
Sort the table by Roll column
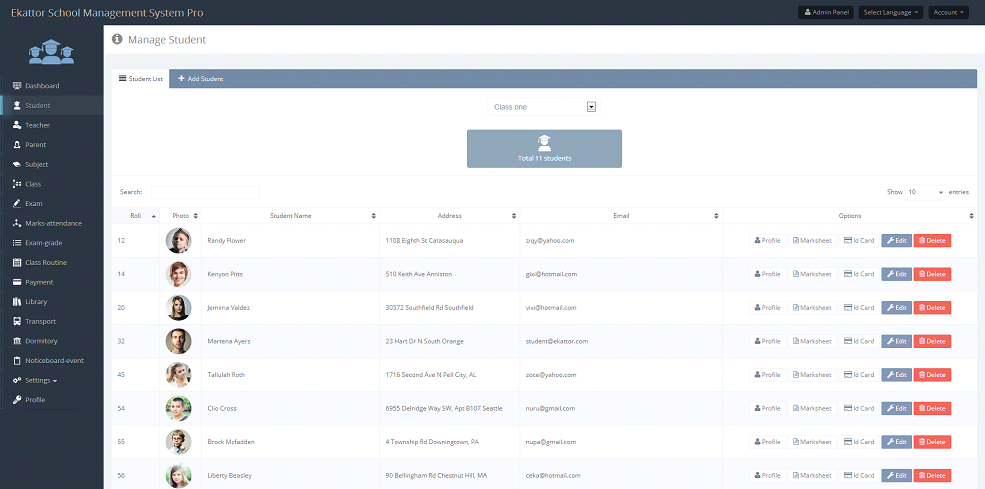(x=136, y=215)
